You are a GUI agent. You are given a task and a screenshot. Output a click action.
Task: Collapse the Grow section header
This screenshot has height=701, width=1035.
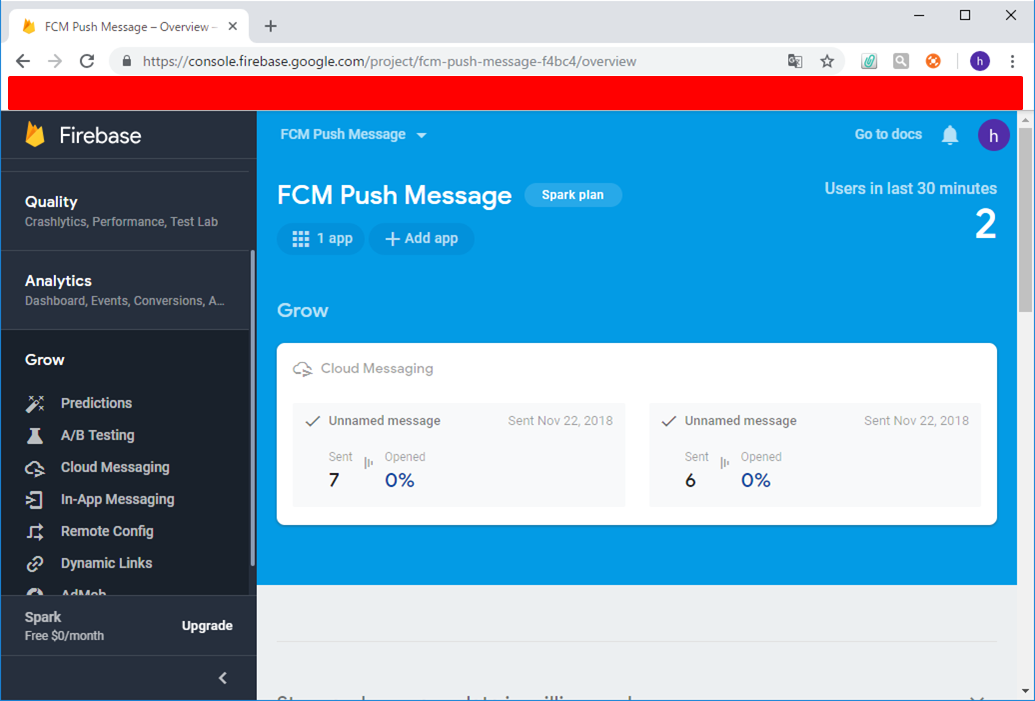click(45, 360)
